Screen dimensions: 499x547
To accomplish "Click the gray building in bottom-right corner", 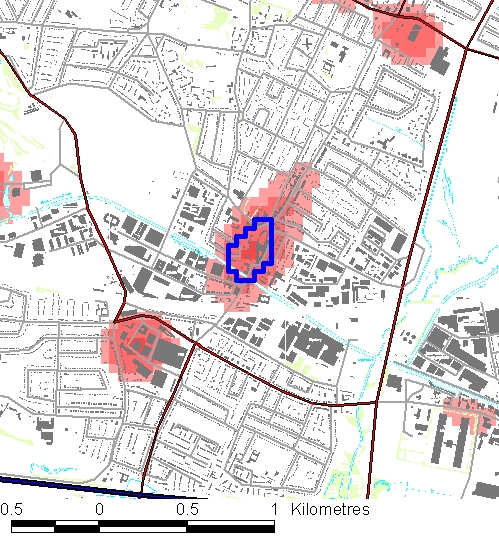I will (x=487, y=490).
